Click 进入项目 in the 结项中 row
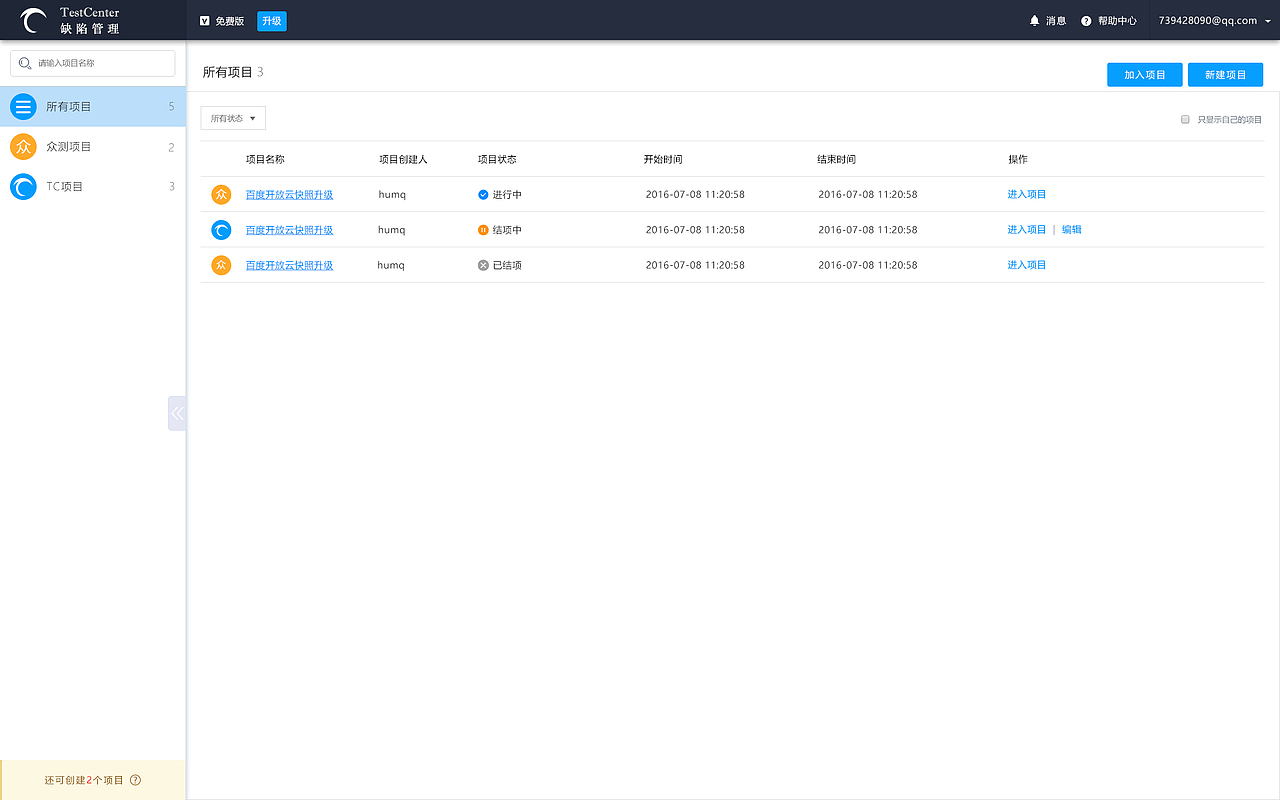The image size is (1280, 800). (x=1027, y=229)
